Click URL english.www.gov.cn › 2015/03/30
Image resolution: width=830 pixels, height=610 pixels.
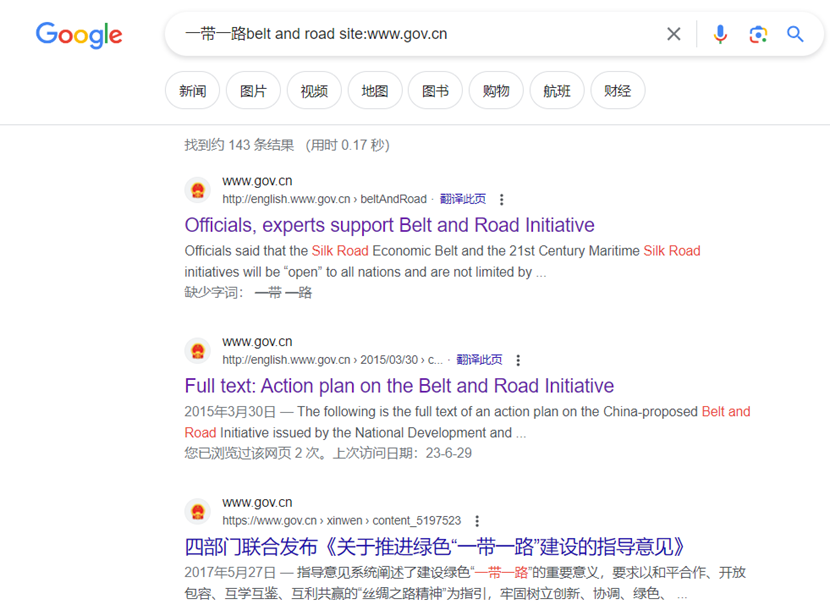pos(332,360)
